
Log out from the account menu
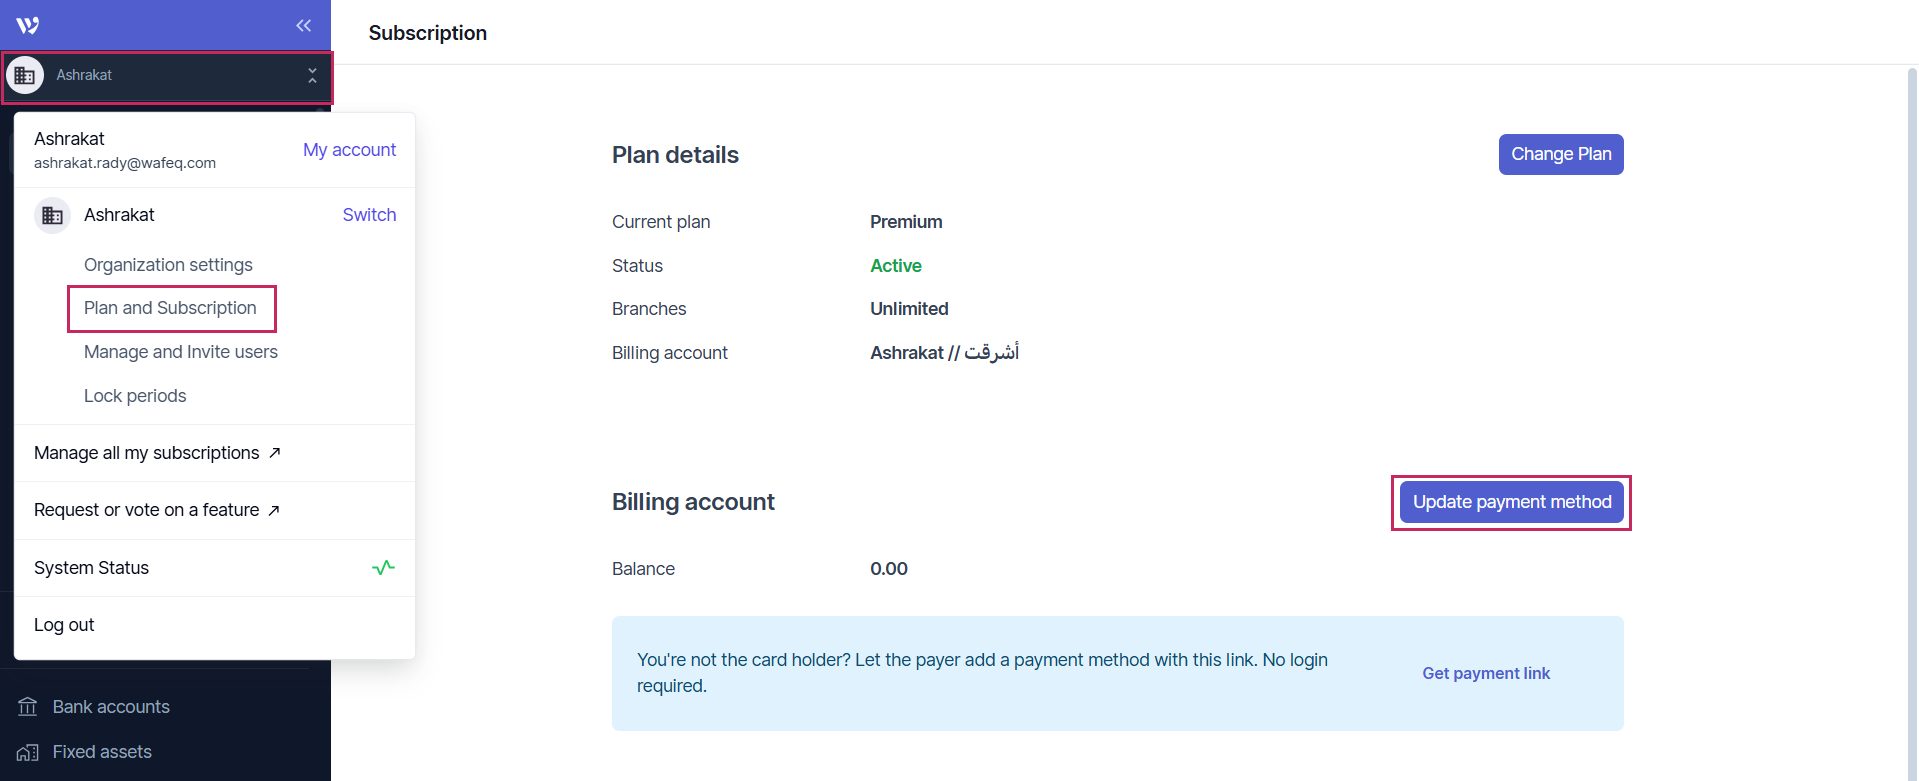(x=64, y=625)
